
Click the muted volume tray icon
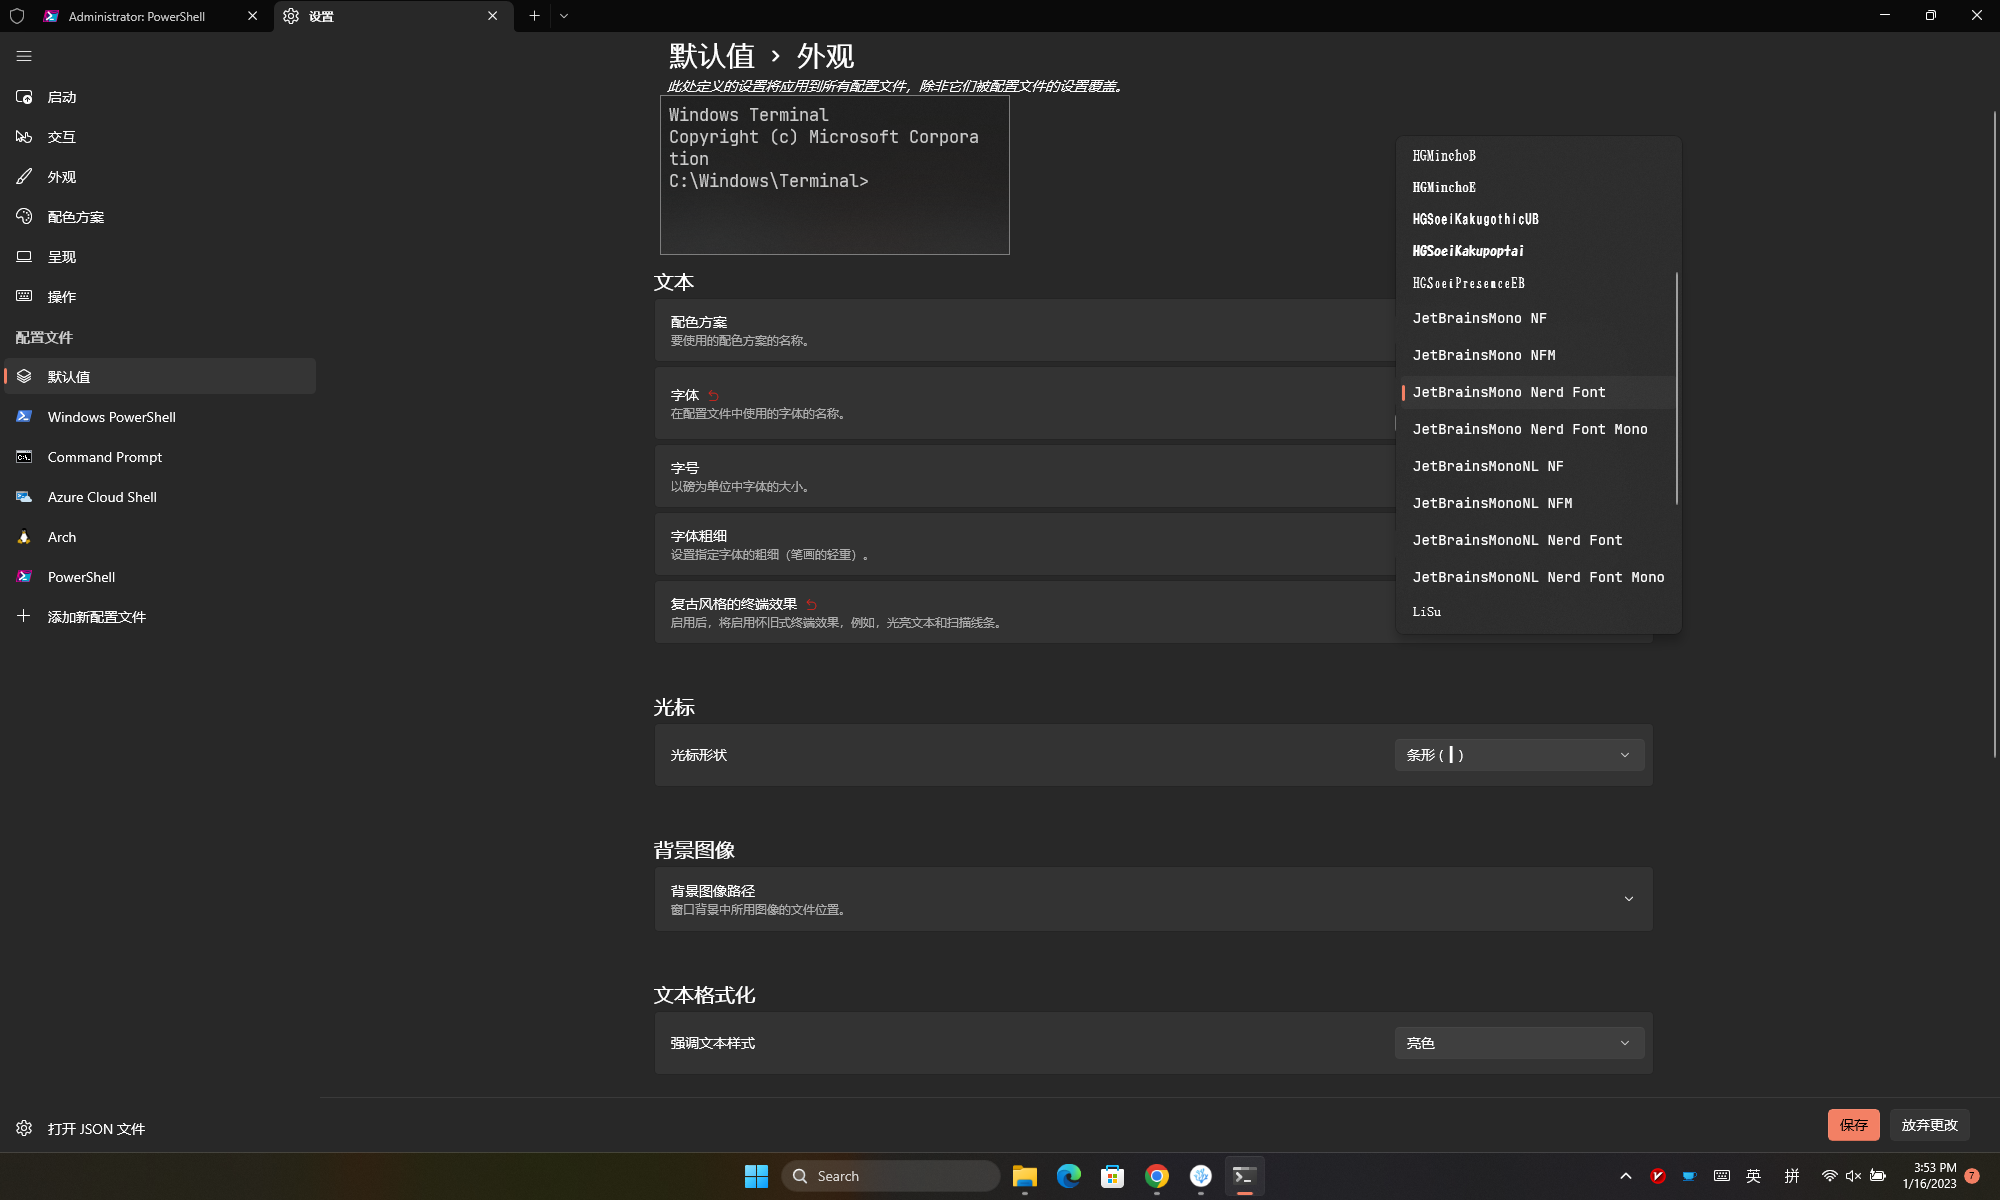[x=1853, y=1176]
